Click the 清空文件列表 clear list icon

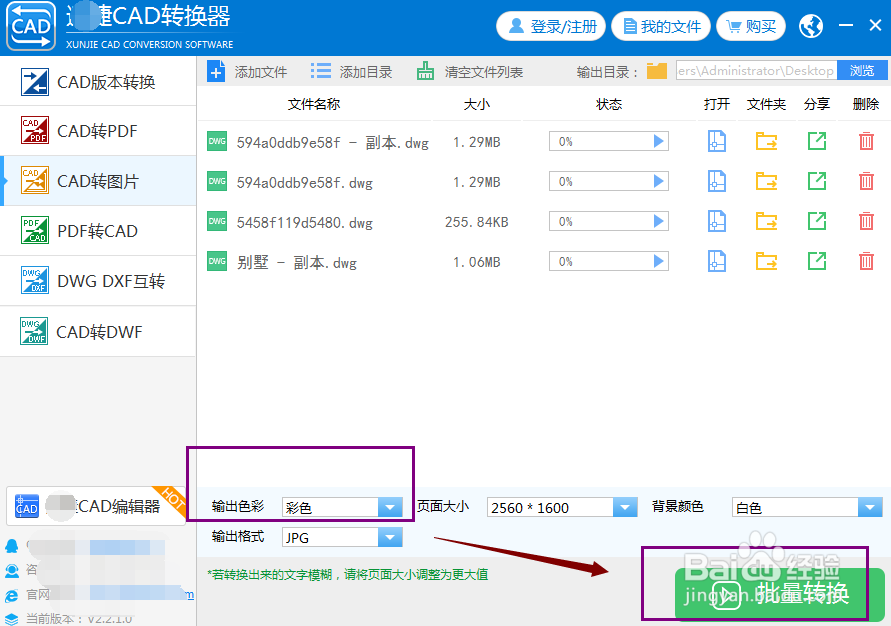424,70
